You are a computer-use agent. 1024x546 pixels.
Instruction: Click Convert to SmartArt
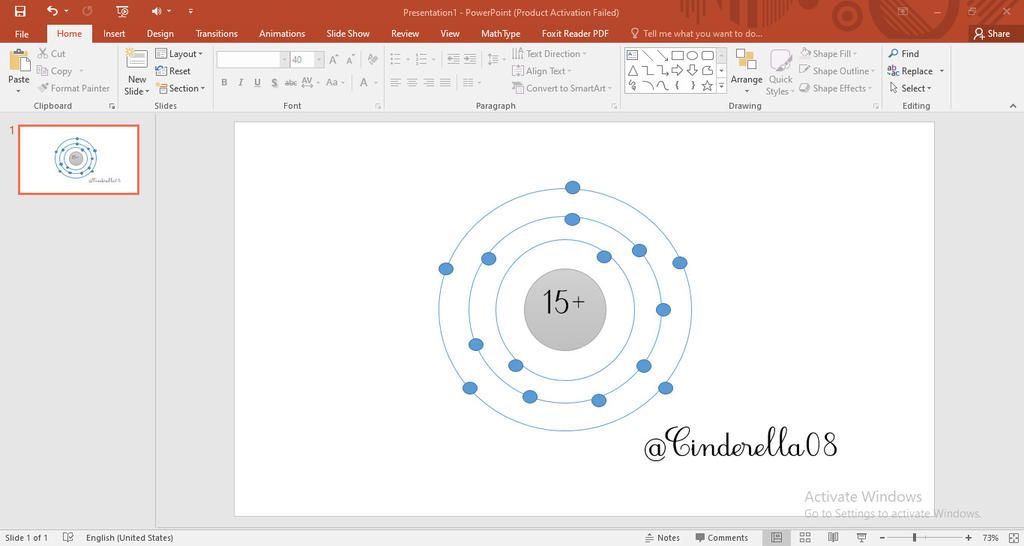pos(562,88)
